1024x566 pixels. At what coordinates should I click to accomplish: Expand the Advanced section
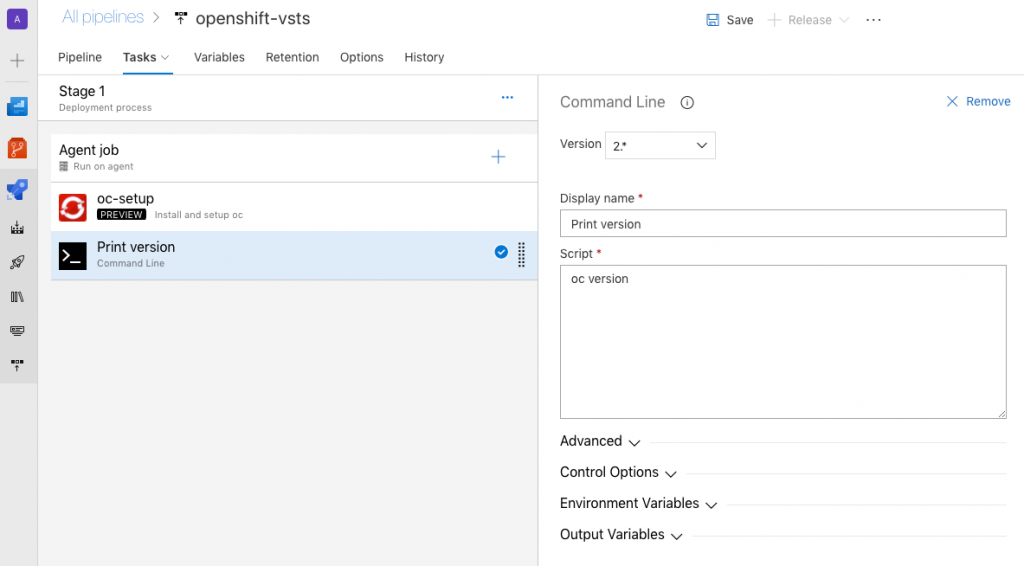pyautogui.click(x=600, y=441)
